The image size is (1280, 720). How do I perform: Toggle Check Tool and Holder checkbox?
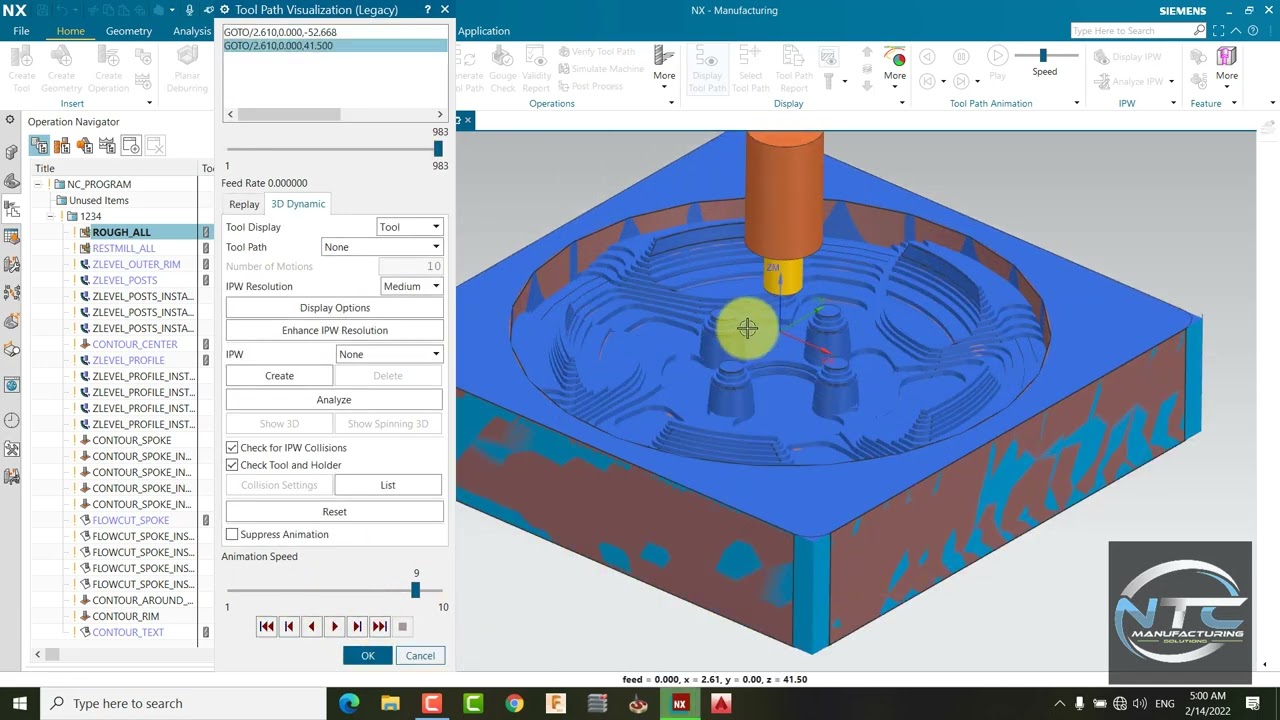point(232,465)
